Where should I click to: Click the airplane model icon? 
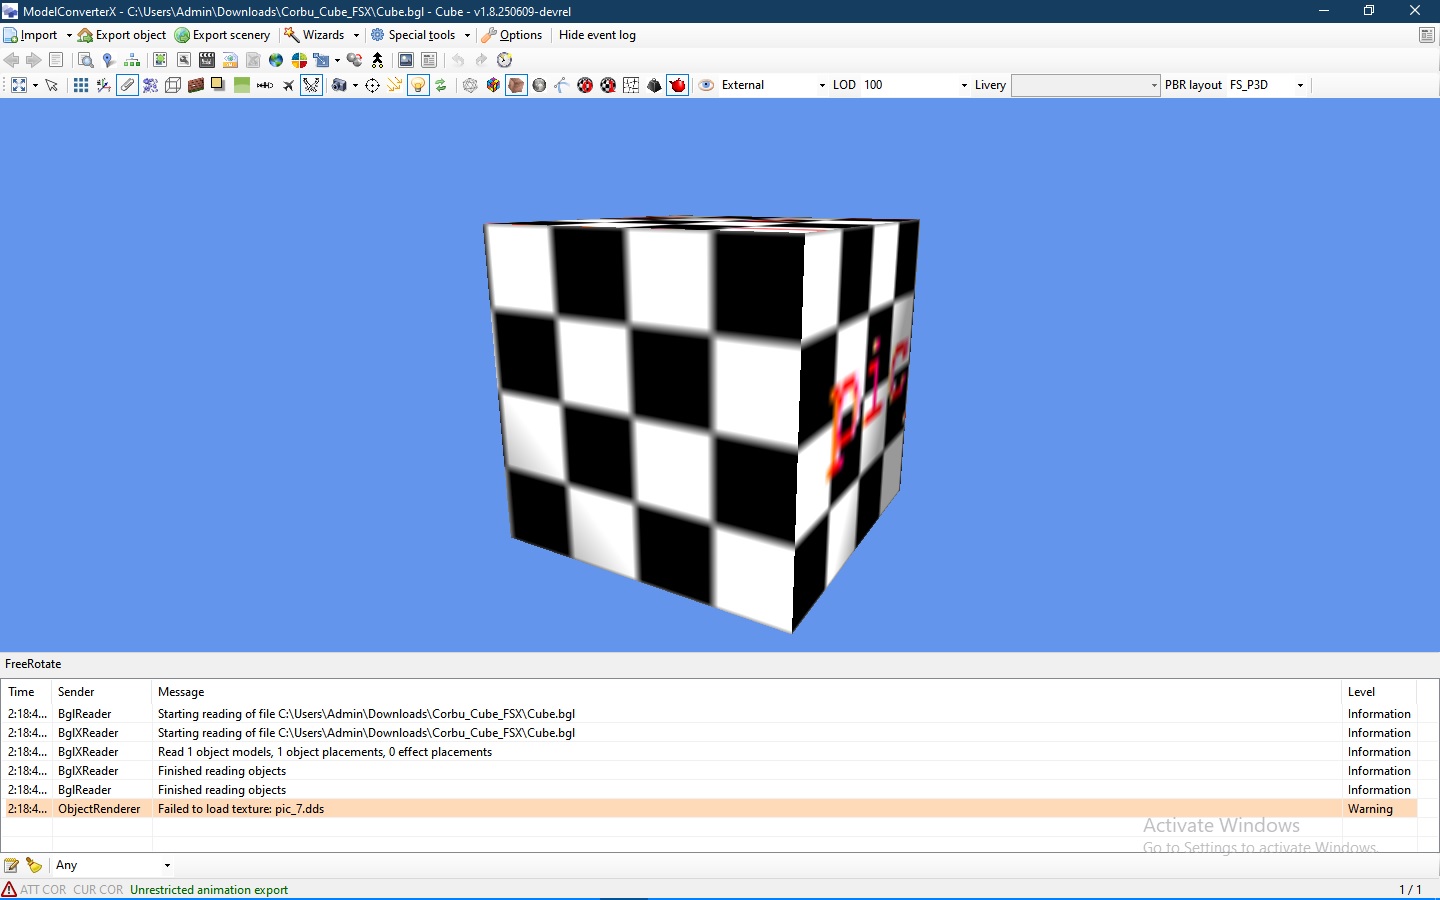click(x=288, y=85)
